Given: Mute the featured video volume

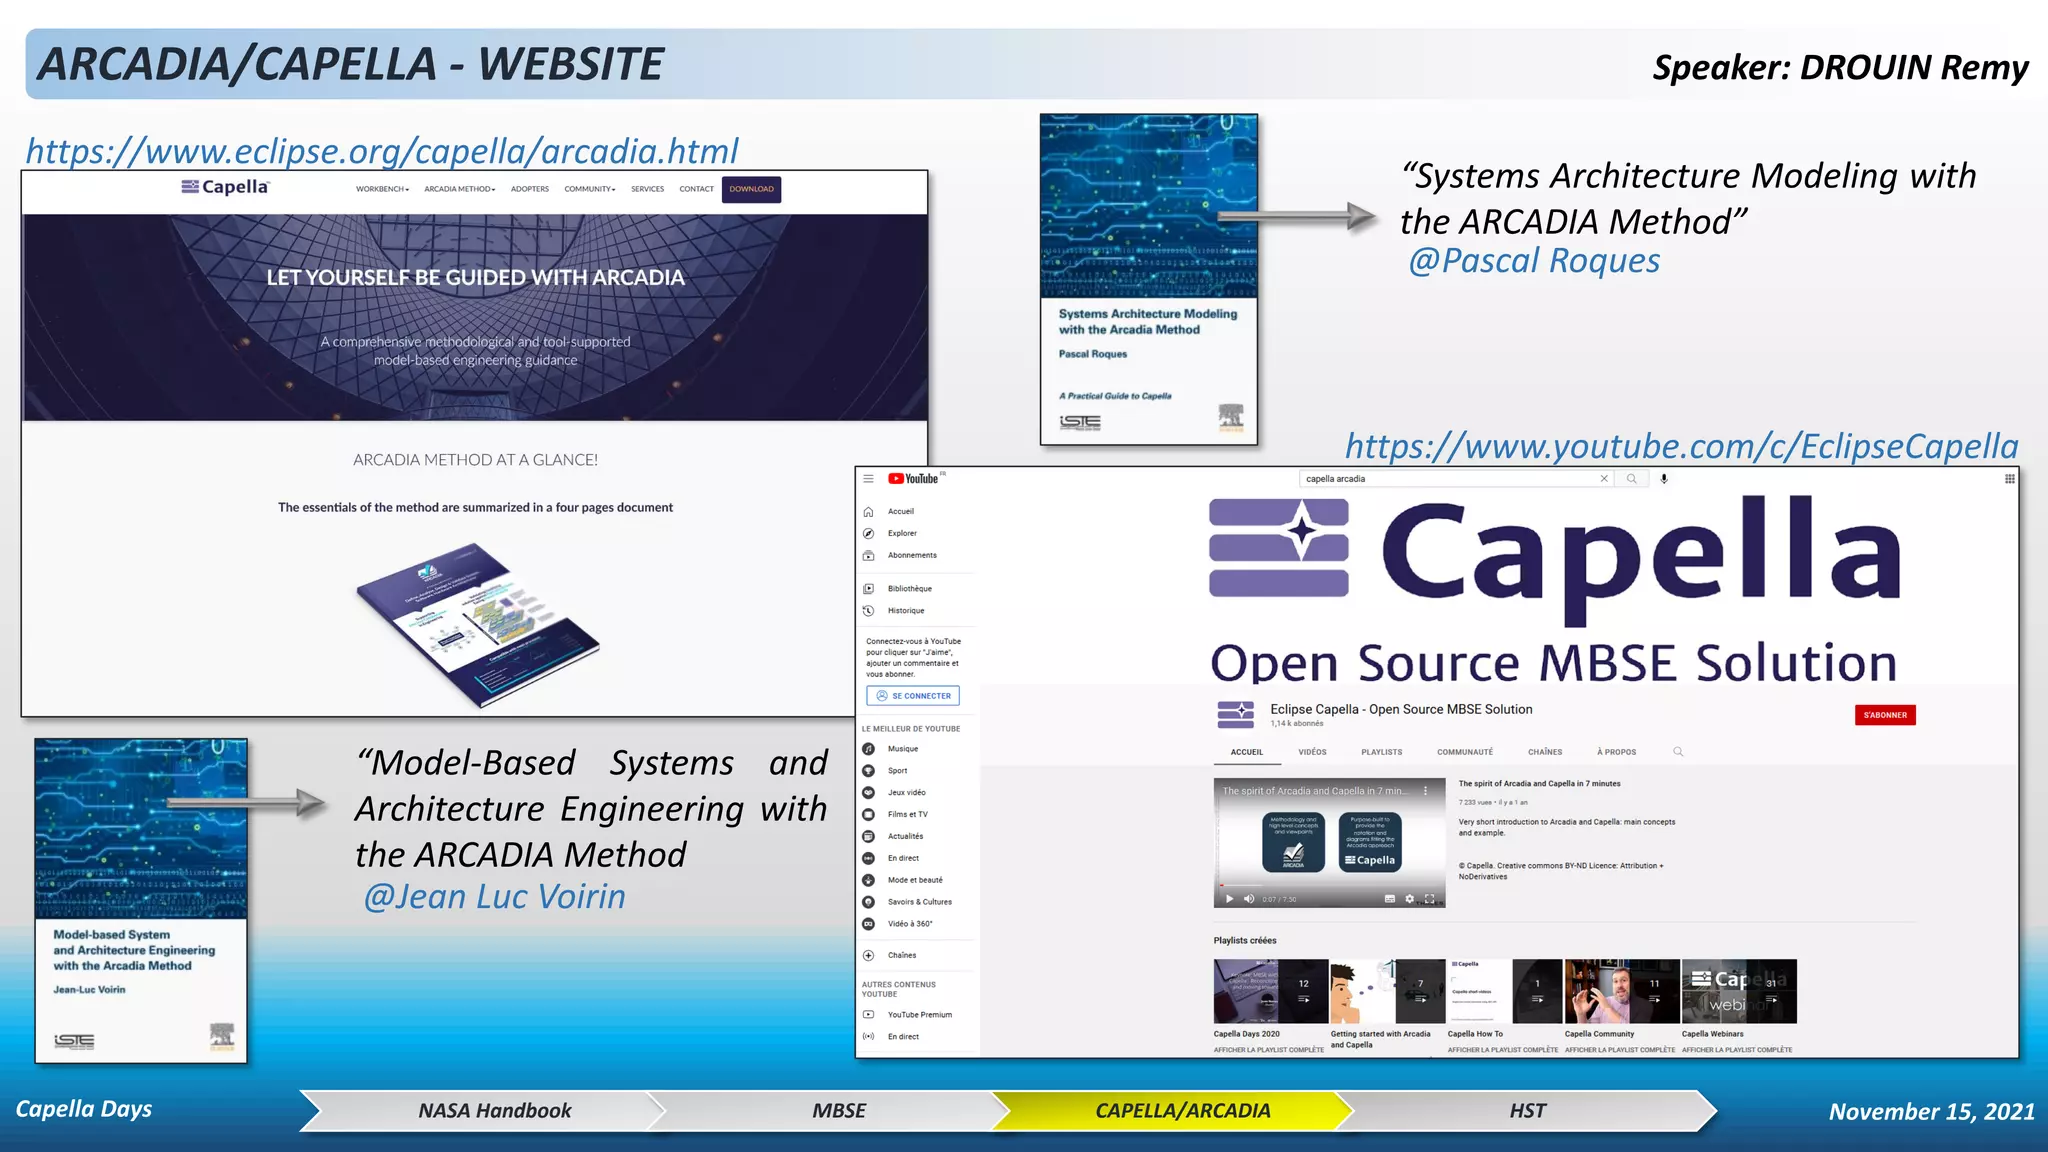Looking at the screenshot, I should click(1248, 899).
